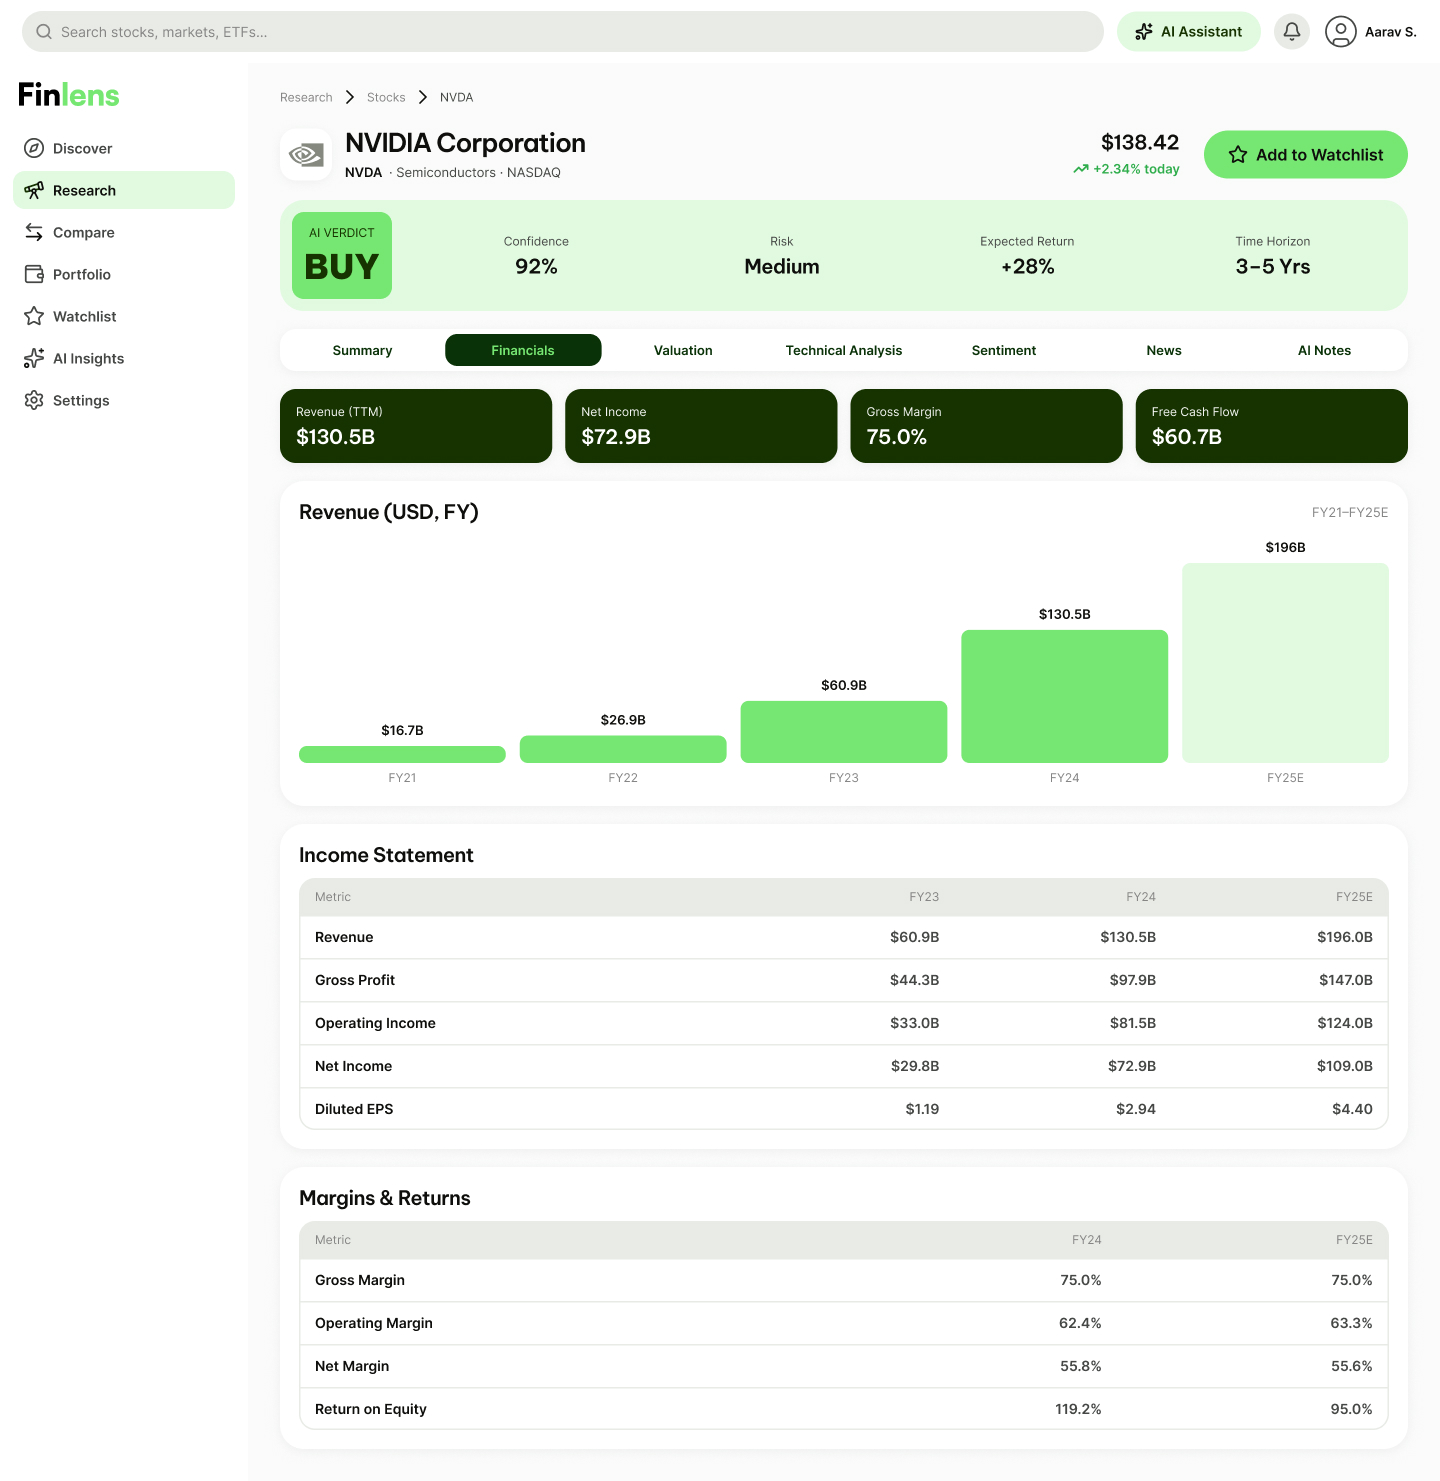The width and height of the screenshot is (1440, 1481).
Task: Click the Research breadcrumb link
Action: click(306, 97)
